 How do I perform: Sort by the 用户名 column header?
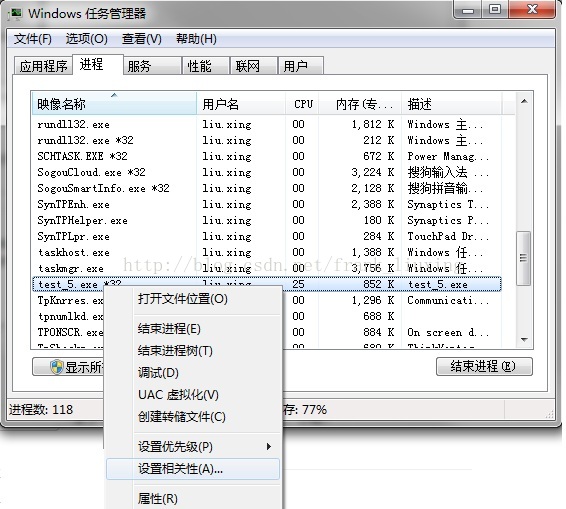coord(241,104)
